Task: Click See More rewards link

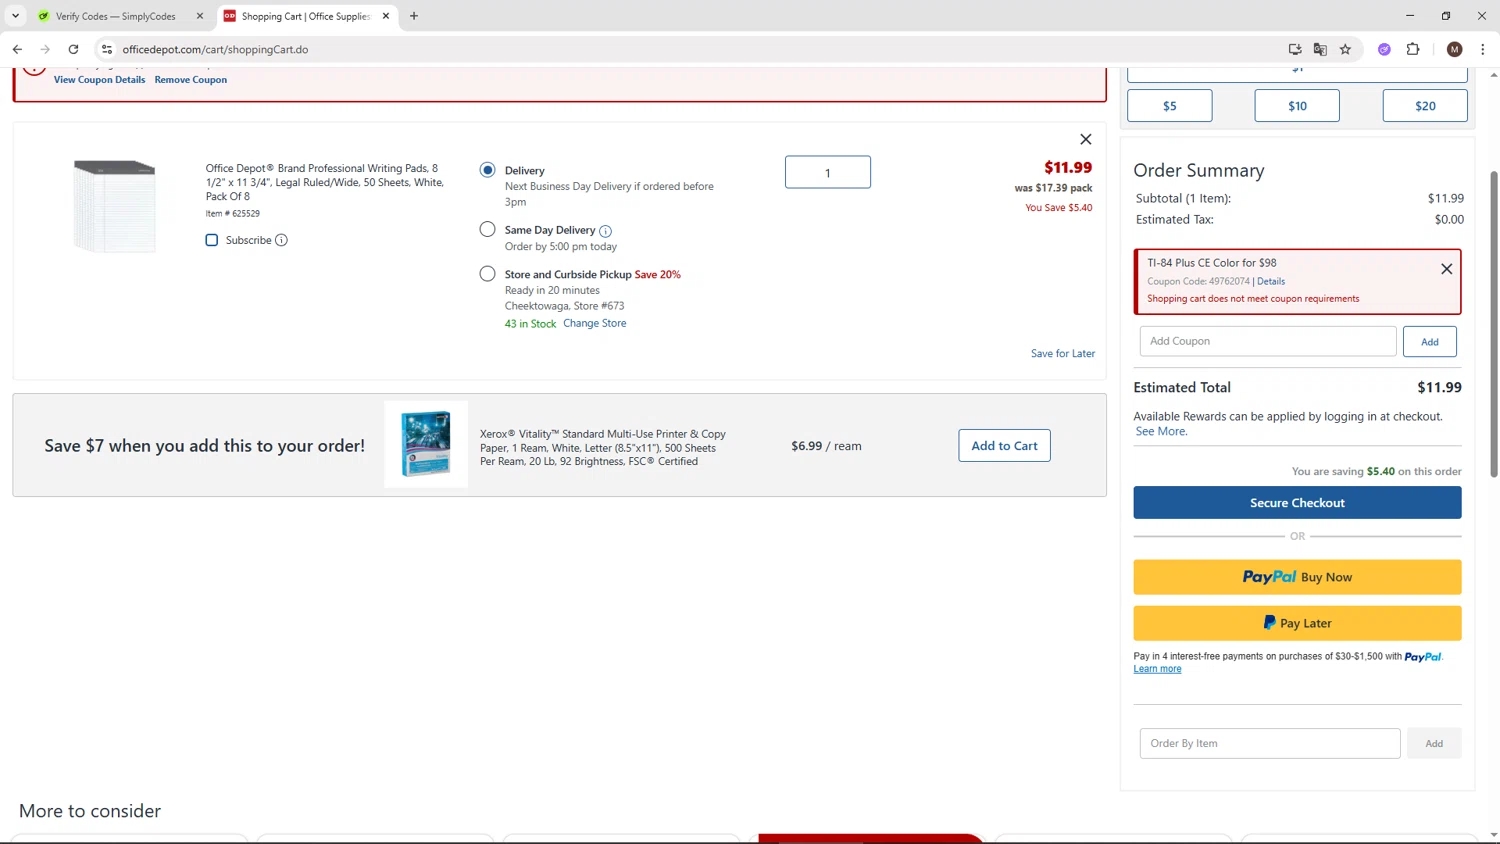Action: [x=1161, y=431]
